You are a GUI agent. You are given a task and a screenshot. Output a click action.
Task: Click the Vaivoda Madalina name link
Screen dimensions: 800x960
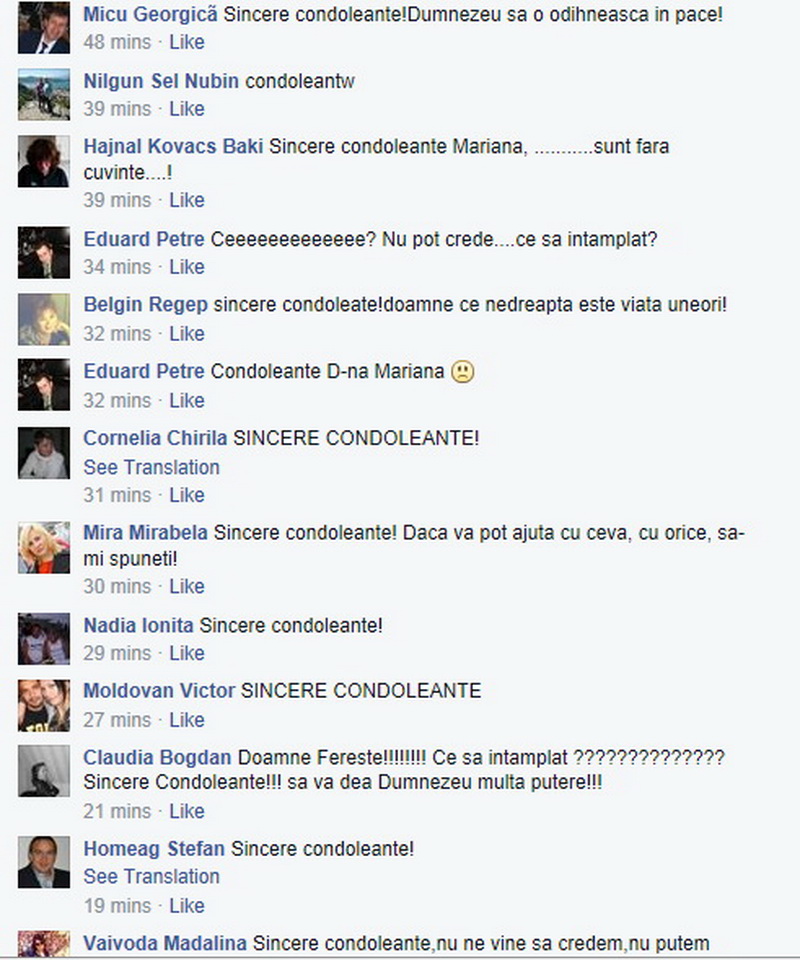[165, 943]
